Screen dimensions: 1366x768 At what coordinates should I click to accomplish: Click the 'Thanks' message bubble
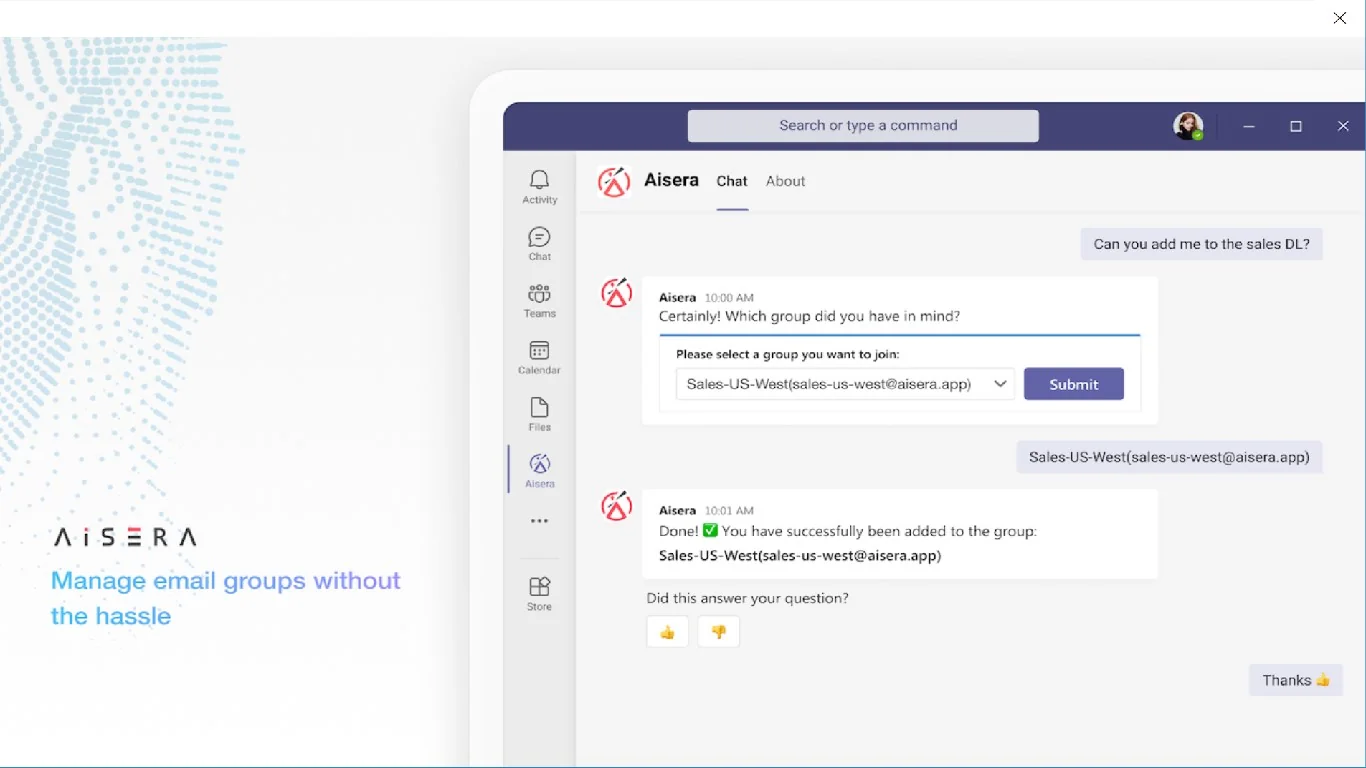tap(1296, 680)
